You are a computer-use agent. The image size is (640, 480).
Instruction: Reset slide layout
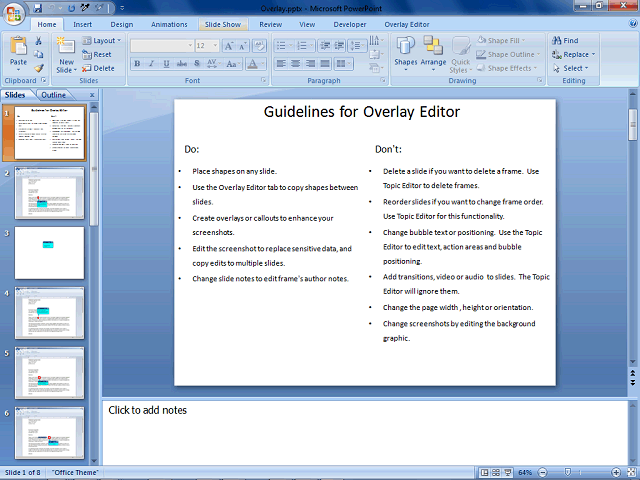(97, 54)
